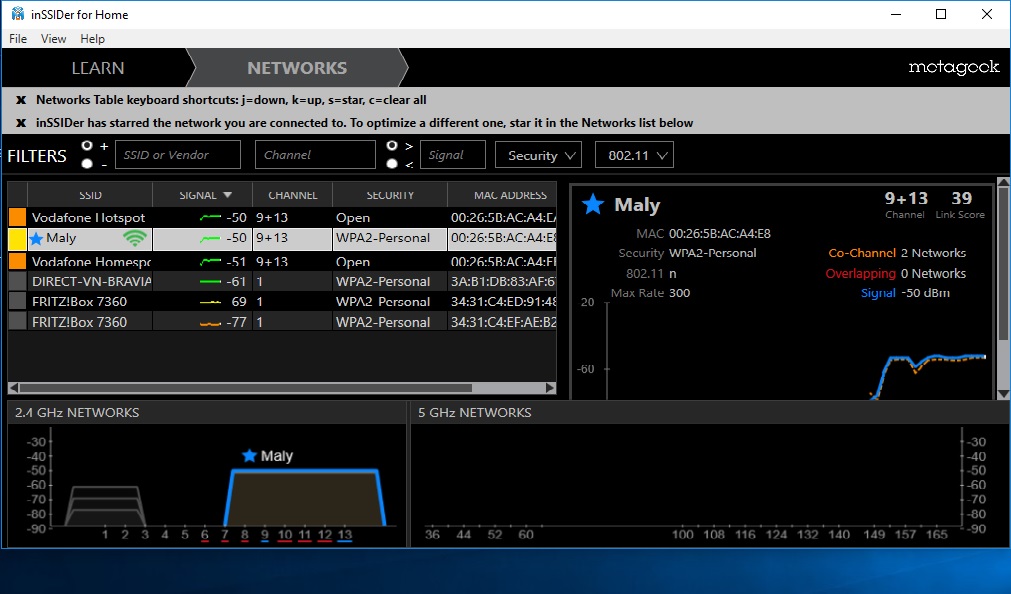Toggle the star on the Maly row
This screenshot has height=594, width=1011.
(36, 239)
